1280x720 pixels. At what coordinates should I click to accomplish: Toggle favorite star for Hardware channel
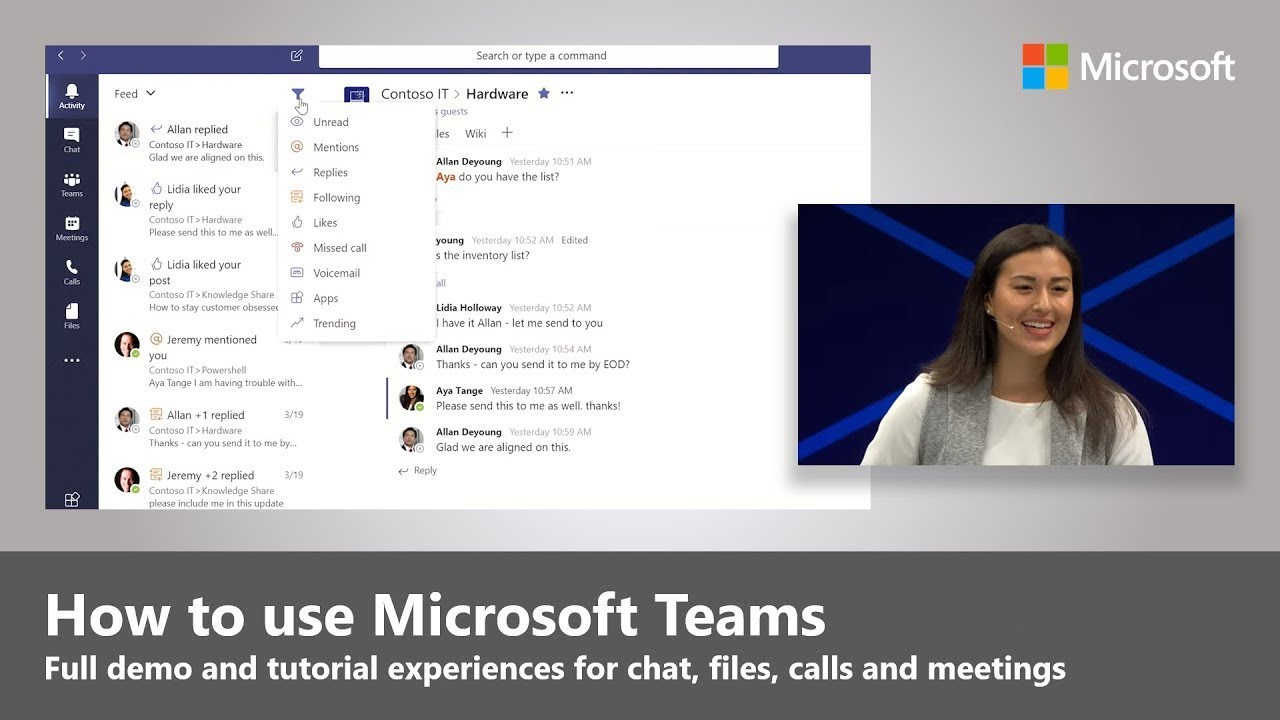tap(544, 93)
